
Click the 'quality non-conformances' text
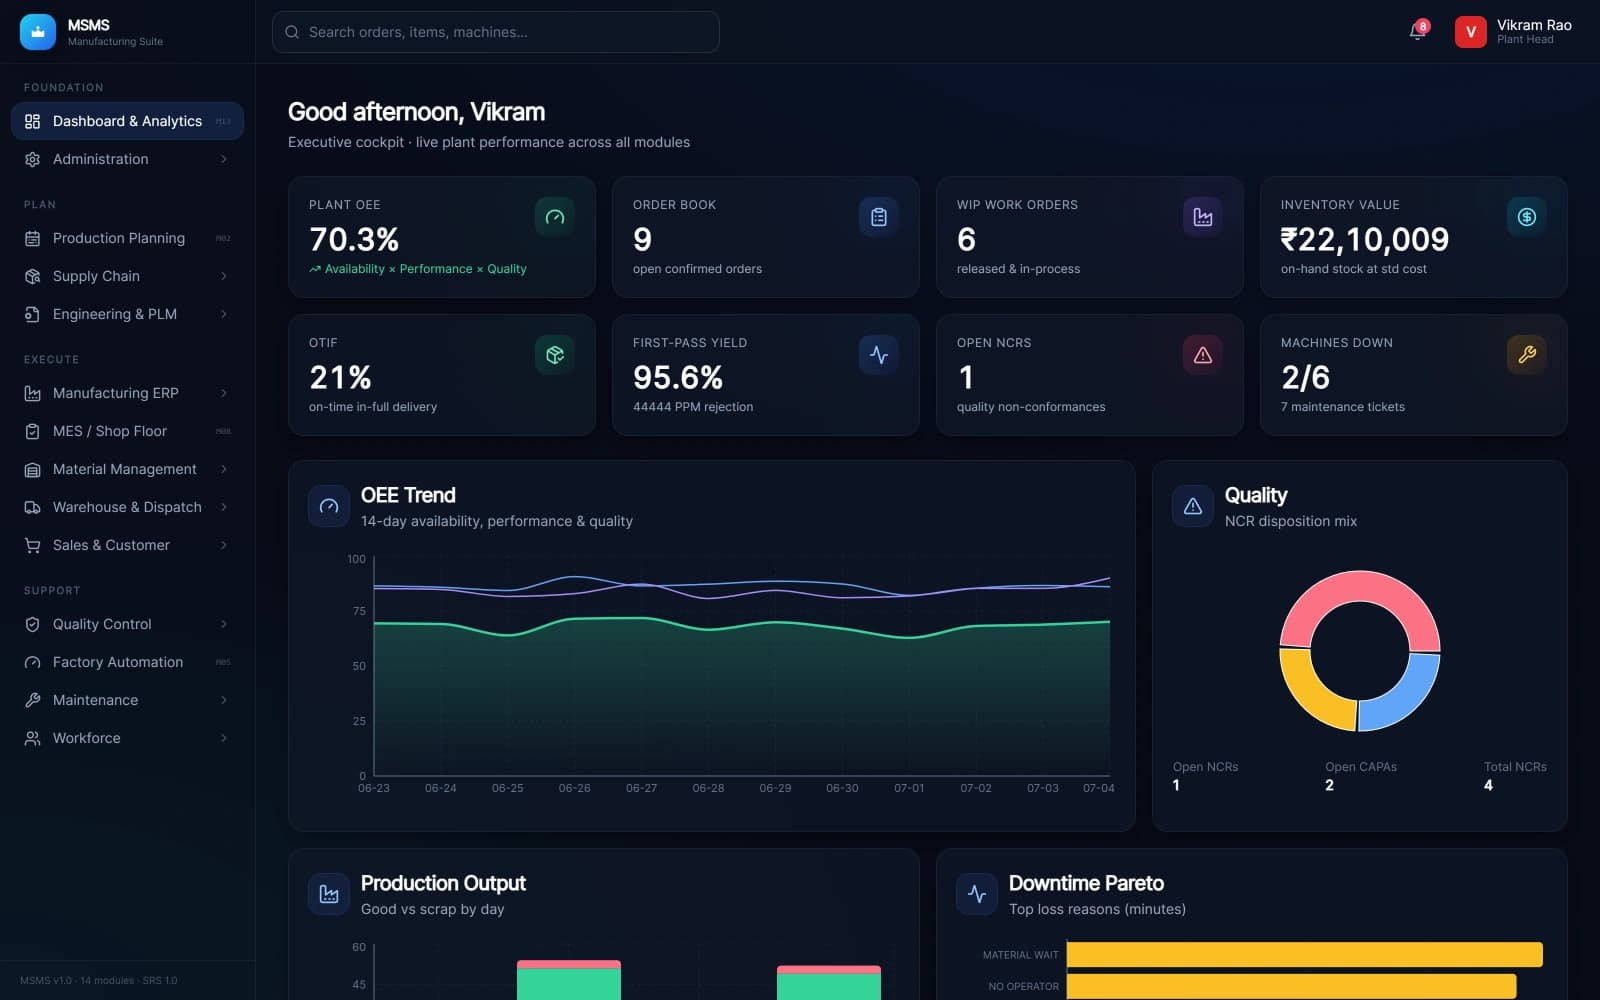pyautogui.click(x=1031, y=407)
